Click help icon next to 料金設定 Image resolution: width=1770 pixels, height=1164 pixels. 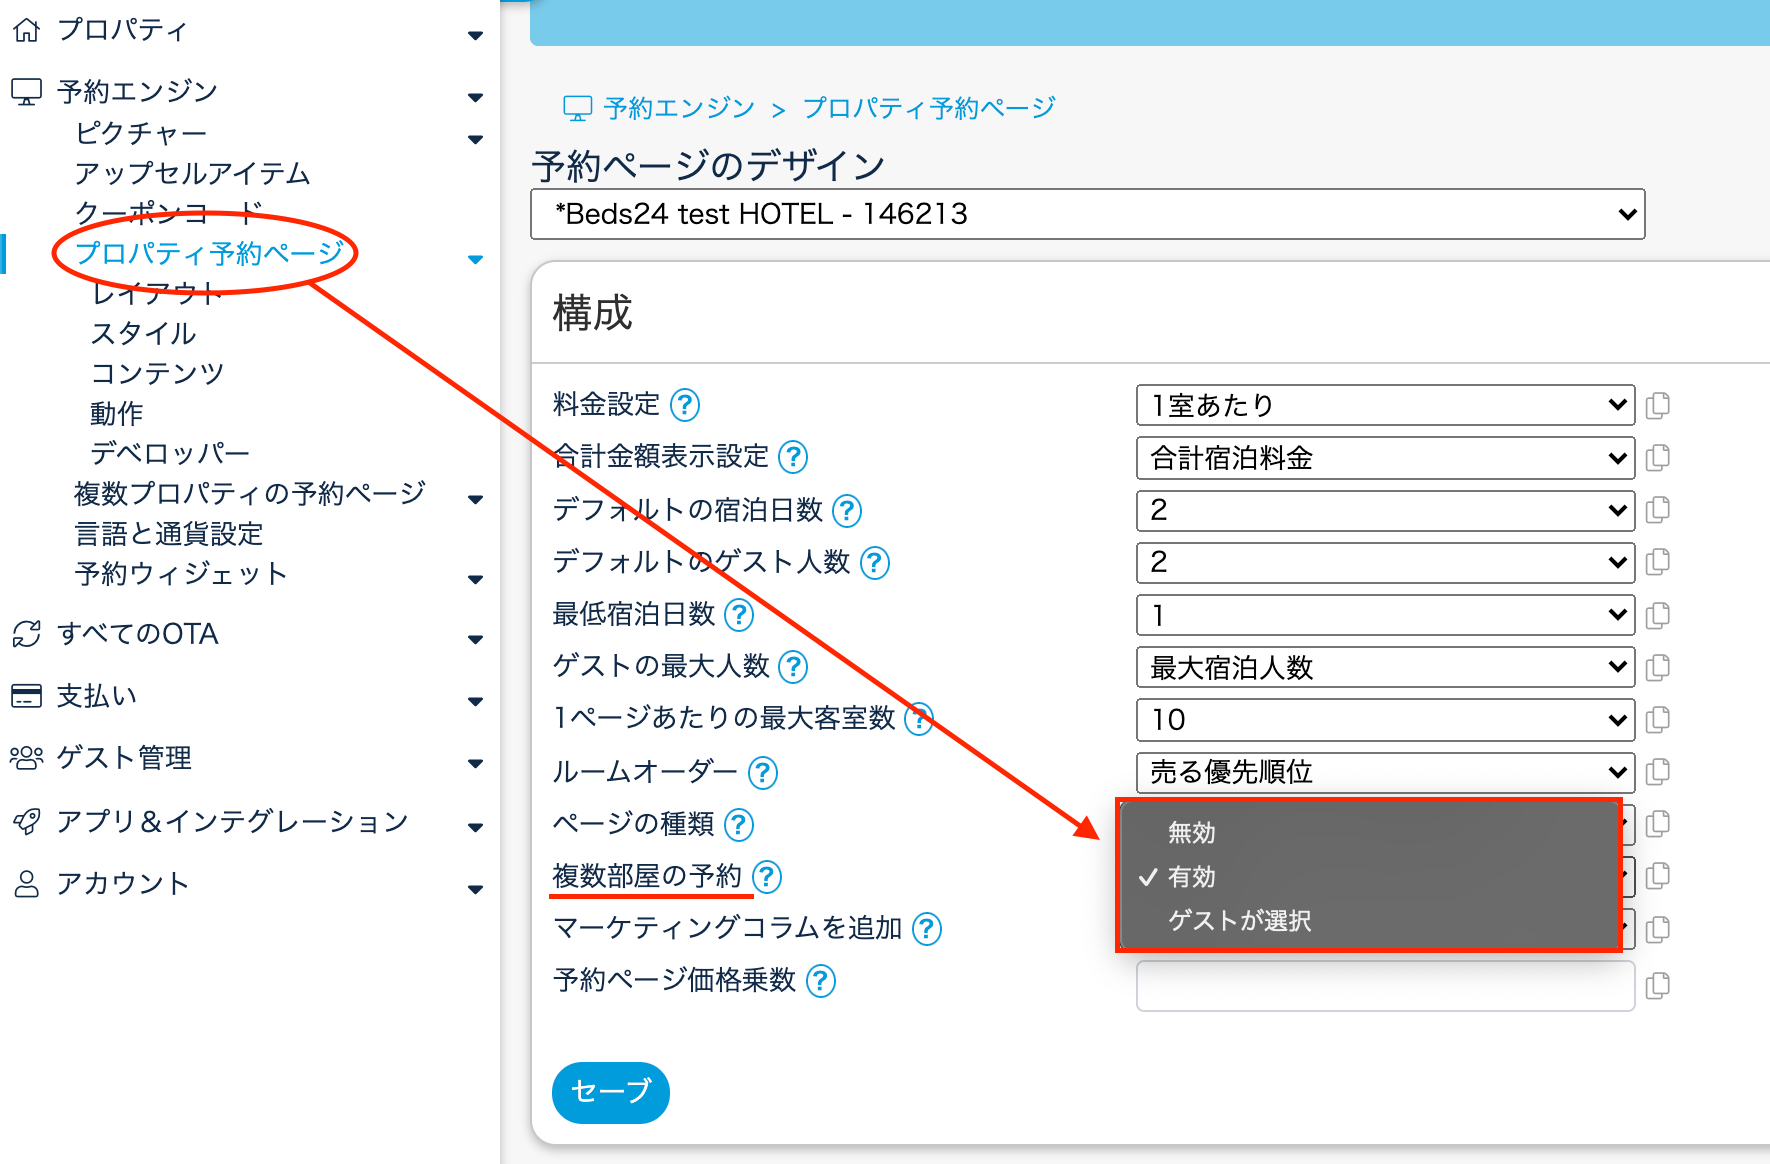pos(685,405)
